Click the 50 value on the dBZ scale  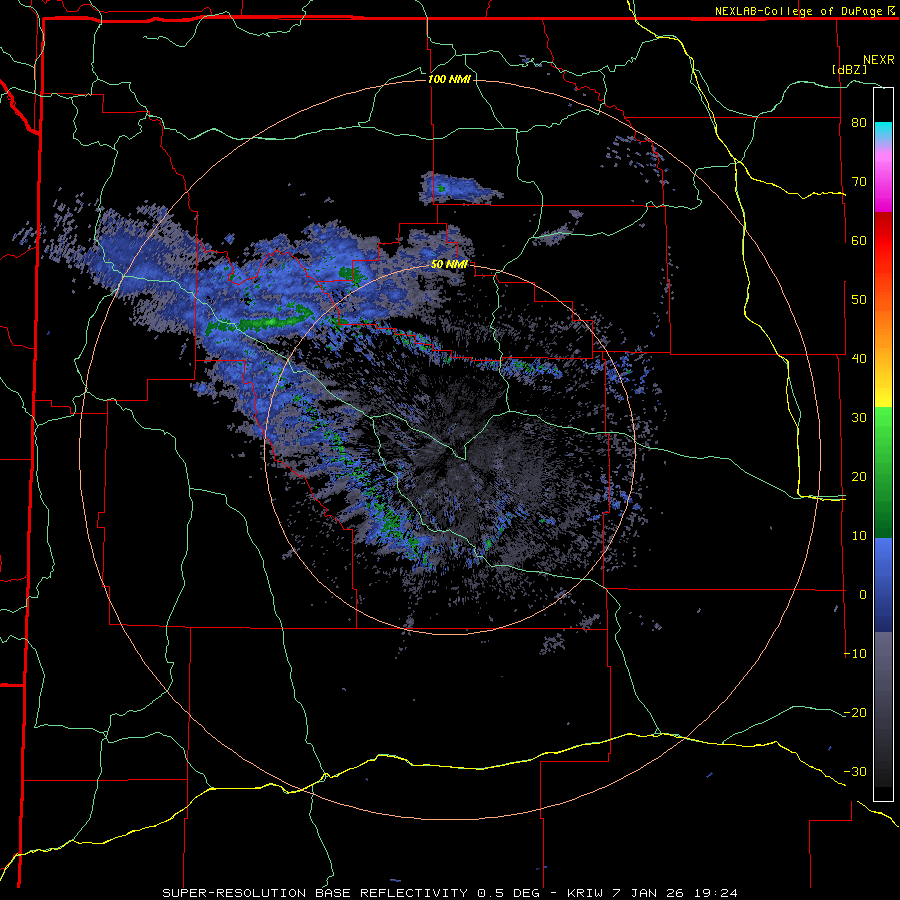(859, 300)
